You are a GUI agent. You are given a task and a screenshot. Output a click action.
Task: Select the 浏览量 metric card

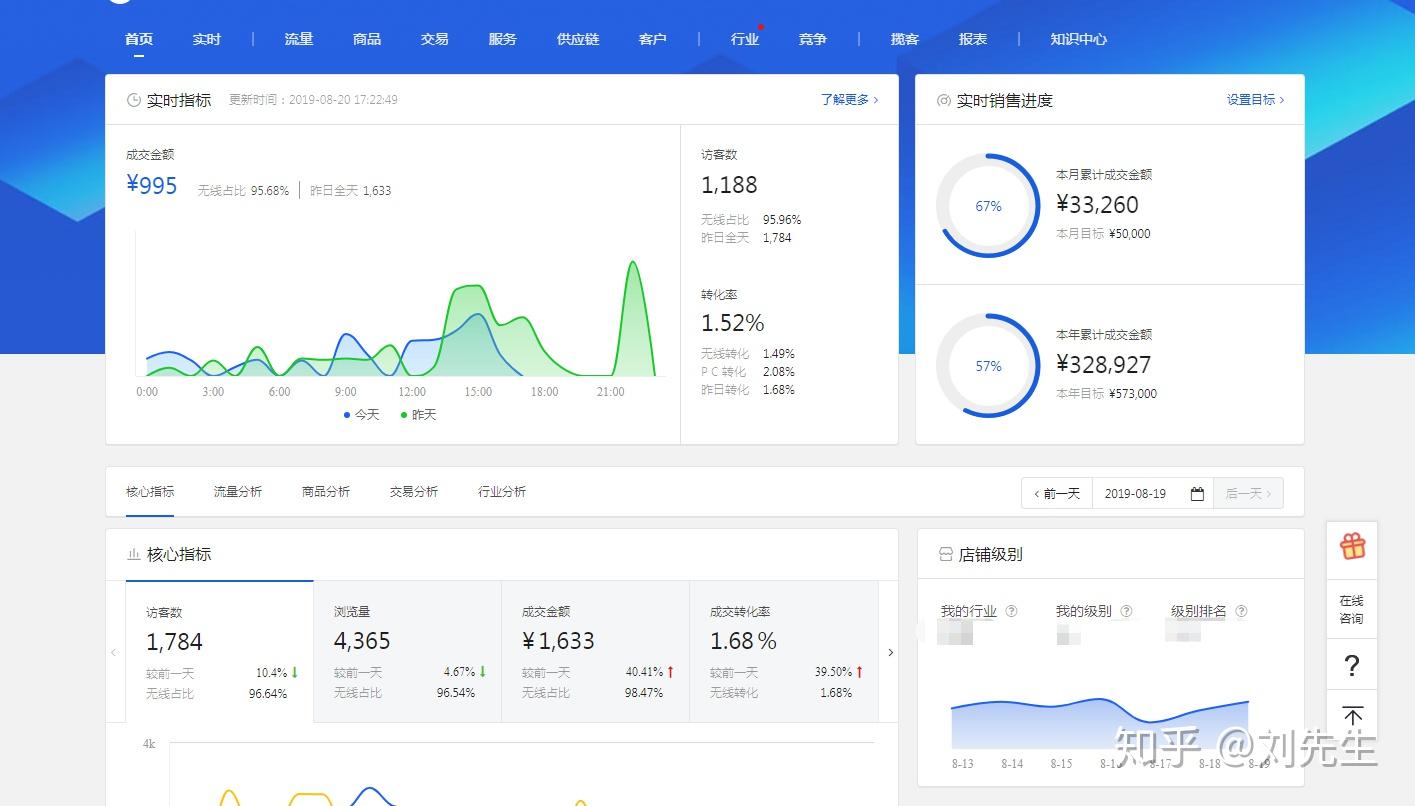407,651
